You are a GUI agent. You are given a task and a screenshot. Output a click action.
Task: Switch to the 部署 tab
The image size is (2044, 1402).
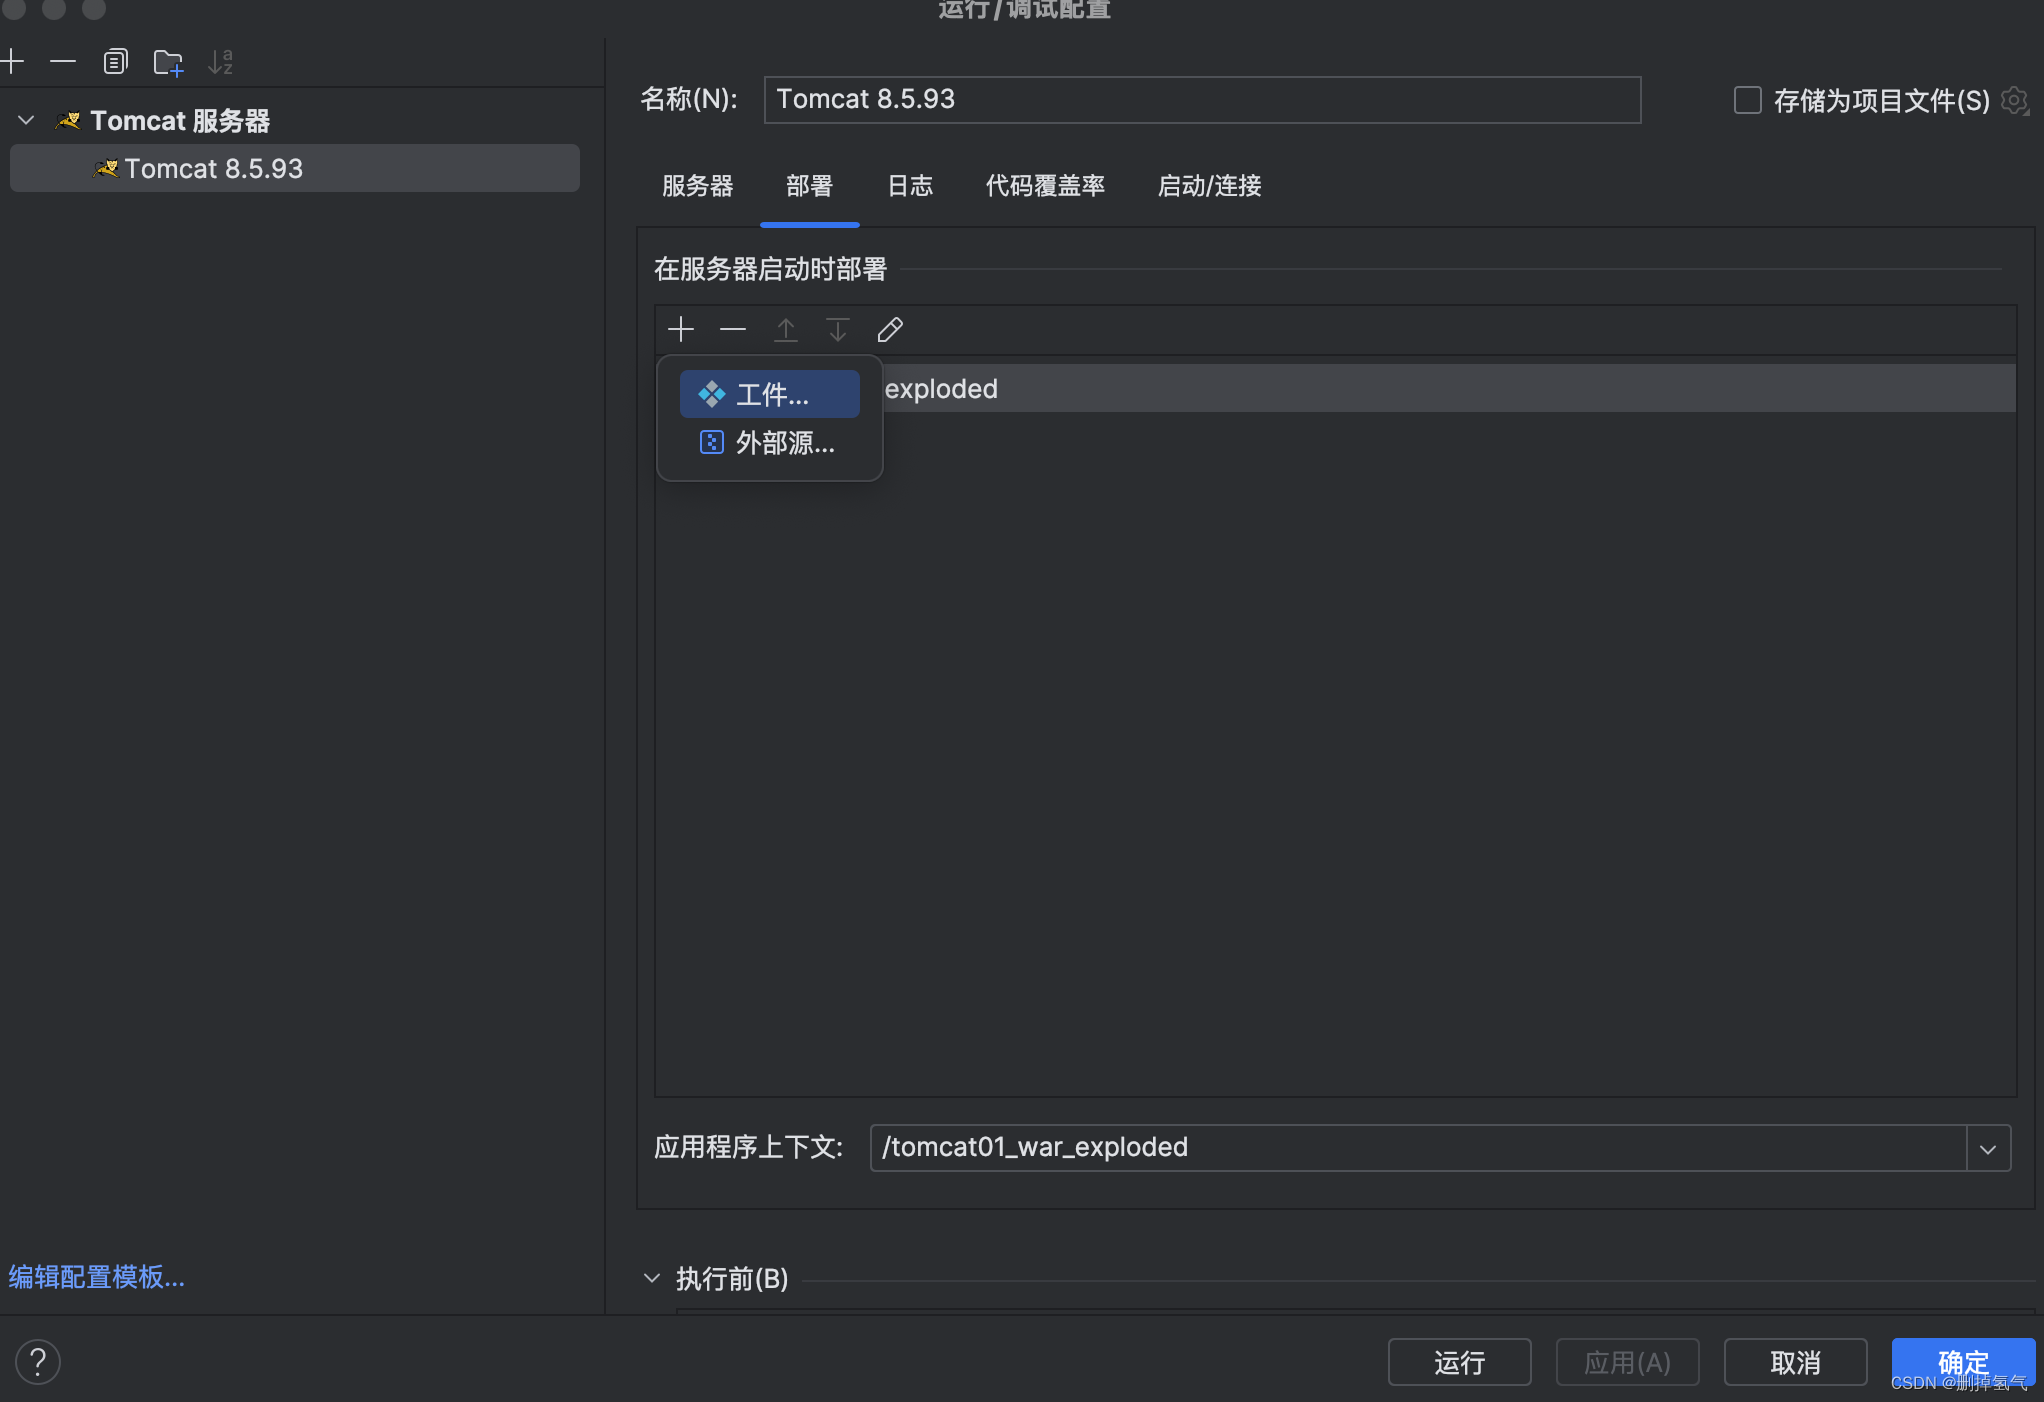coord(809,186)
